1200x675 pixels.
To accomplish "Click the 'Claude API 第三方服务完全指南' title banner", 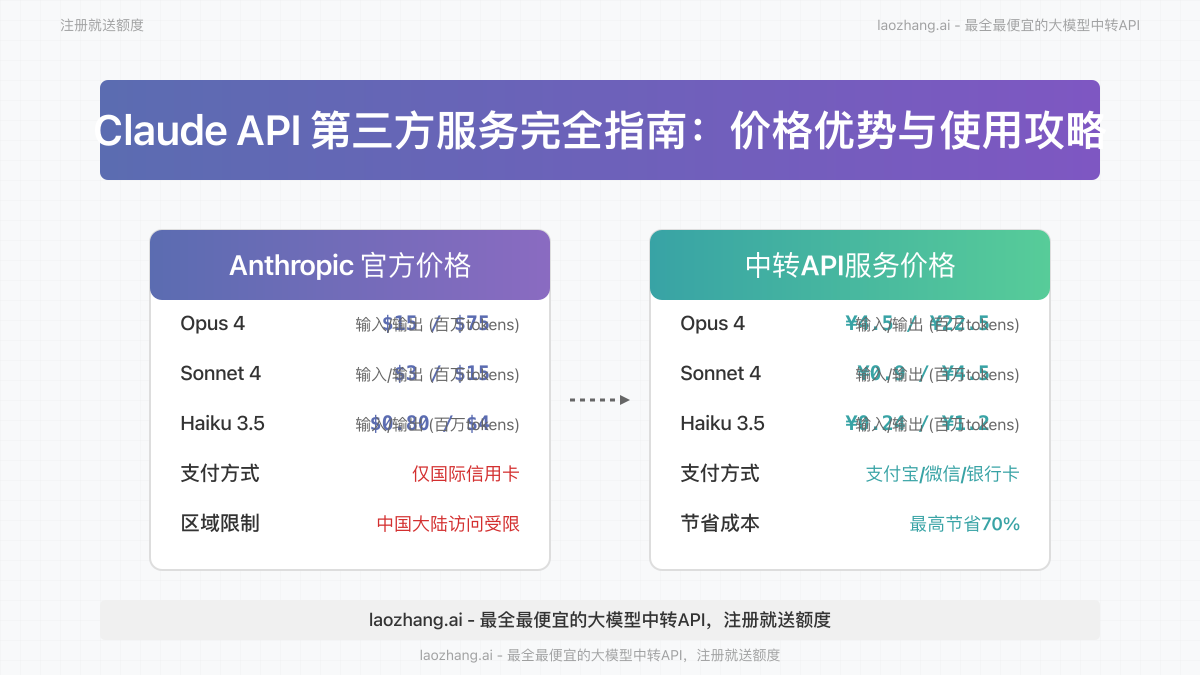I will [x=600, y=130].
